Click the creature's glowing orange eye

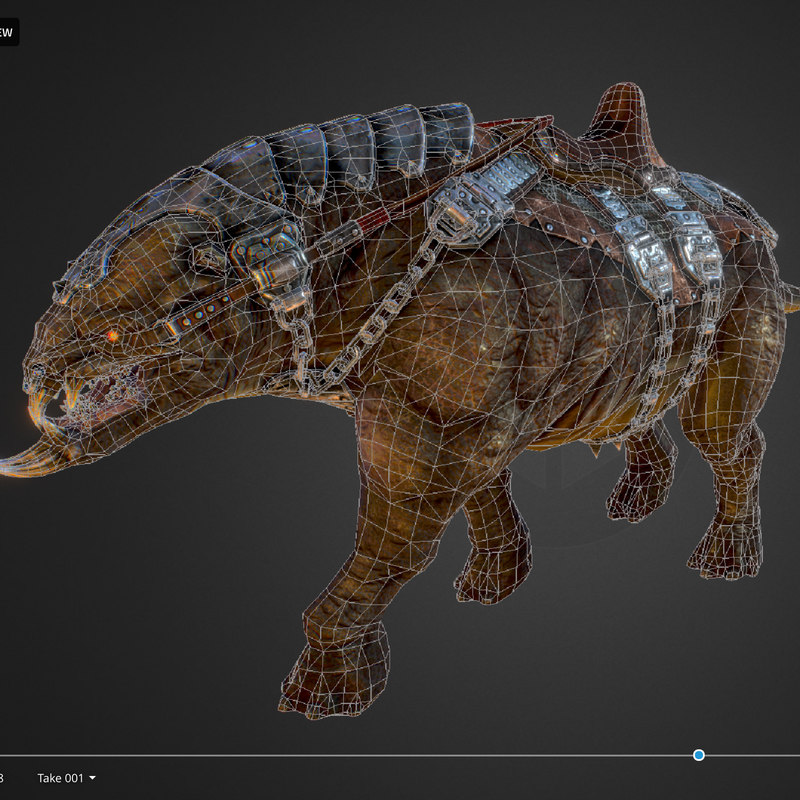pyautogui.click(x=111, y=335)
